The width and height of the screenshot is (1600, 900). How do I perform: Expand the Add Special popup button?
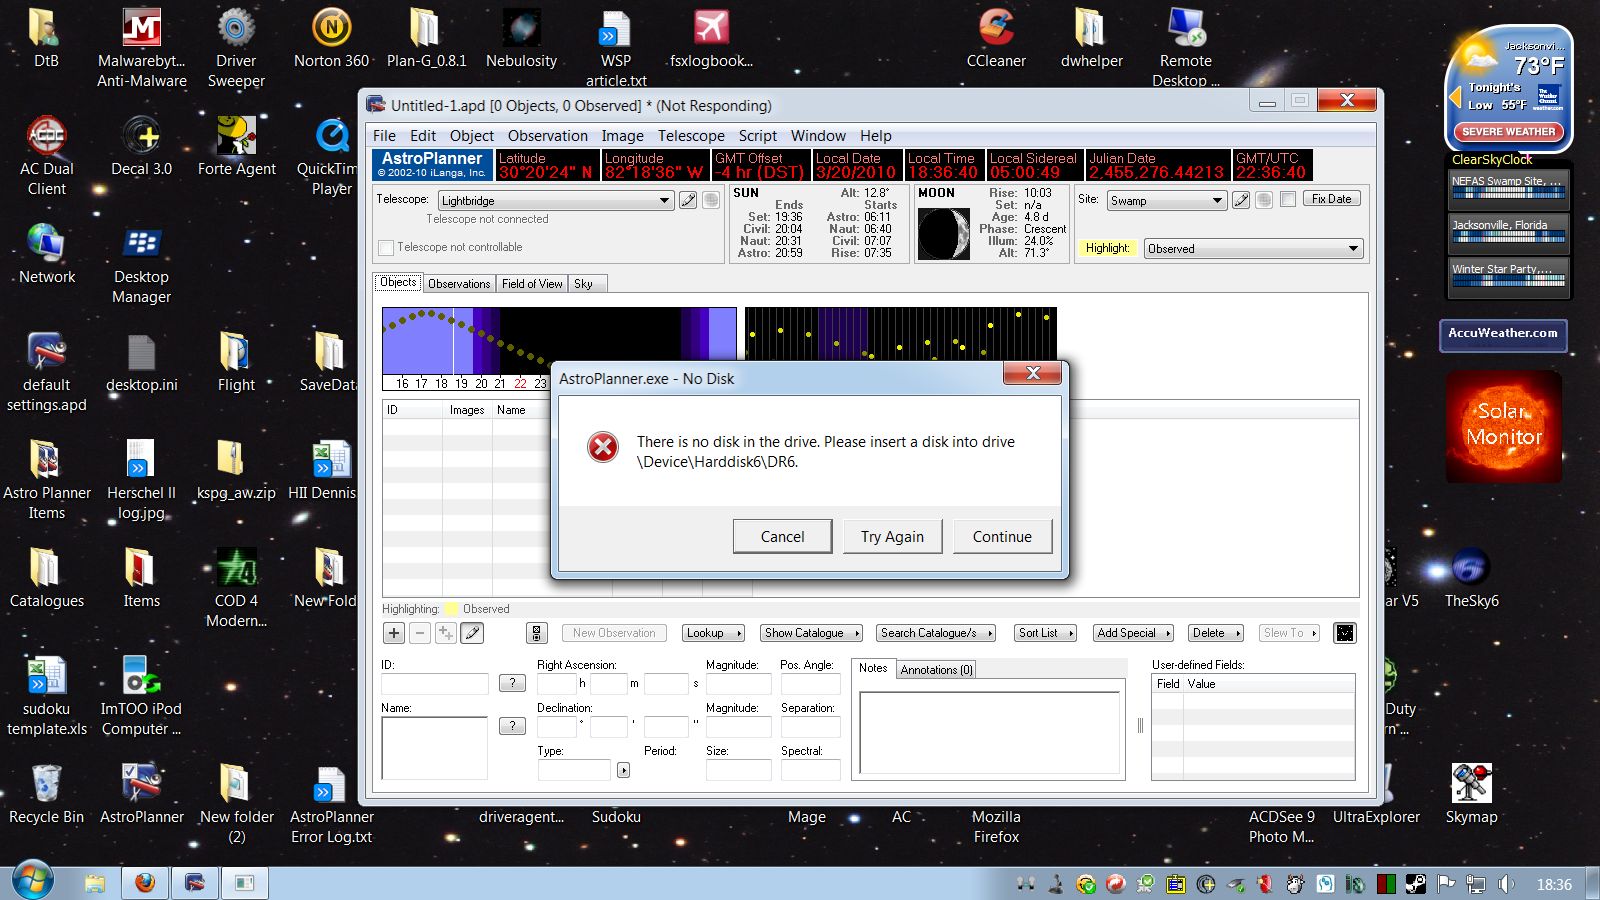coord(1133,633)
